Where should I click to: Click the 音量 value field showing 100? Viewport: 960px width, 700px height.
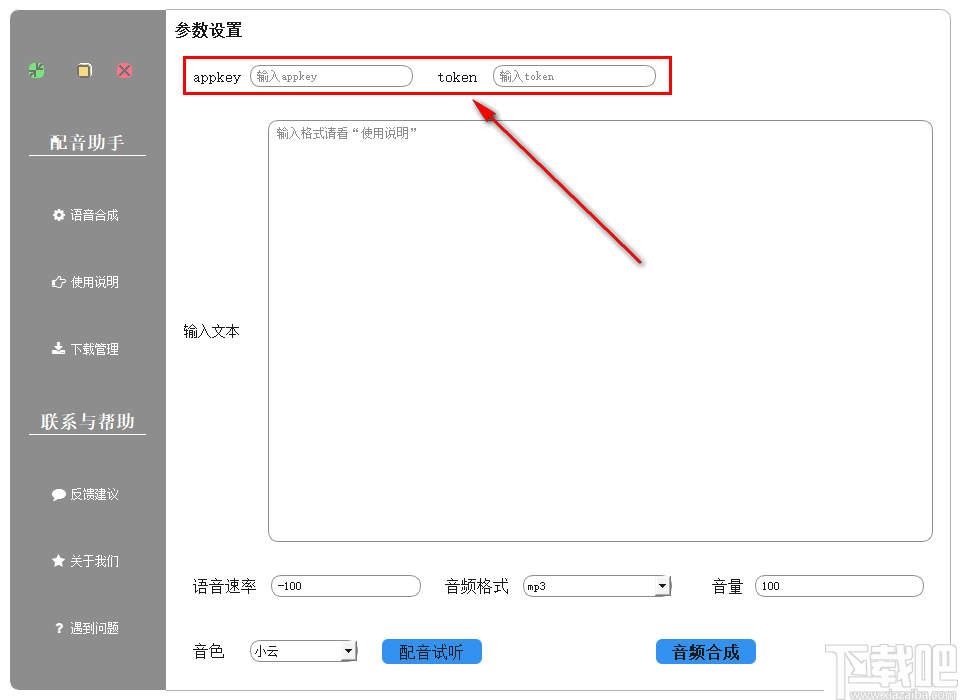838,586
